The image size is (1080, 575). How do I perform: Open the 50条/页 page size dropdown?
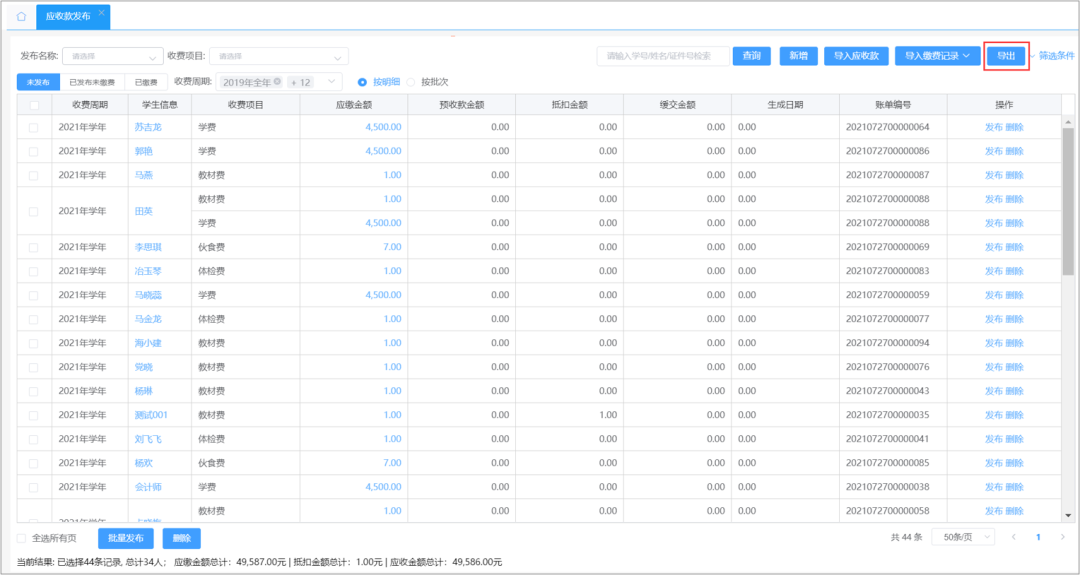point(963,537)
